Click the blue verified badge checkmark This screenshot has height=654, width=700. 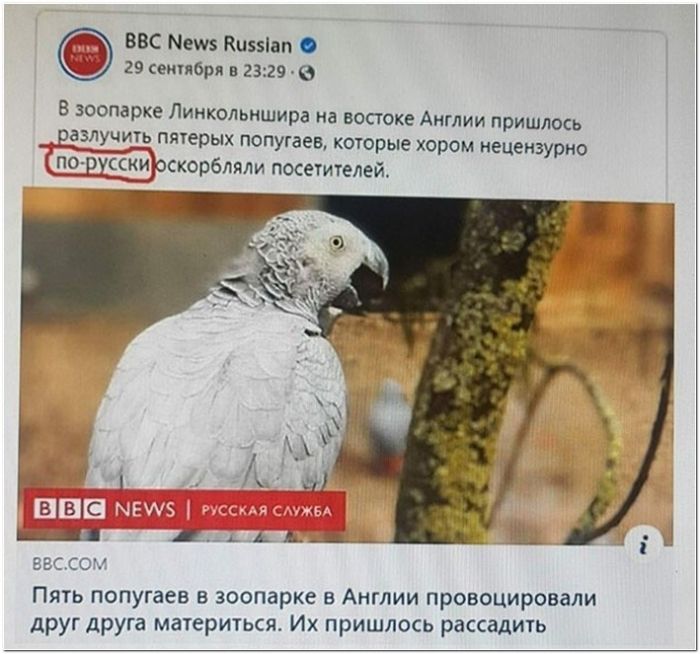[308, 46]
